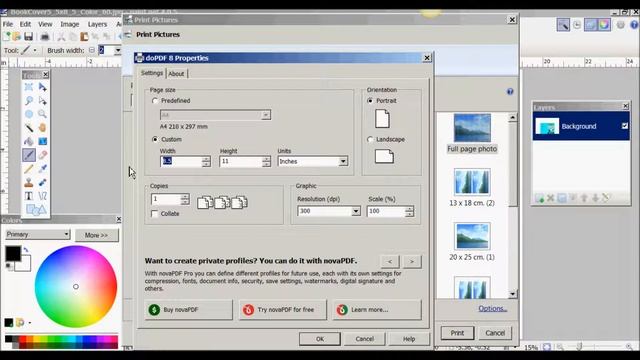This screenshot has height=360, width=640.
Task: Select the Clone Stamp tool
Action: [29, 182]
